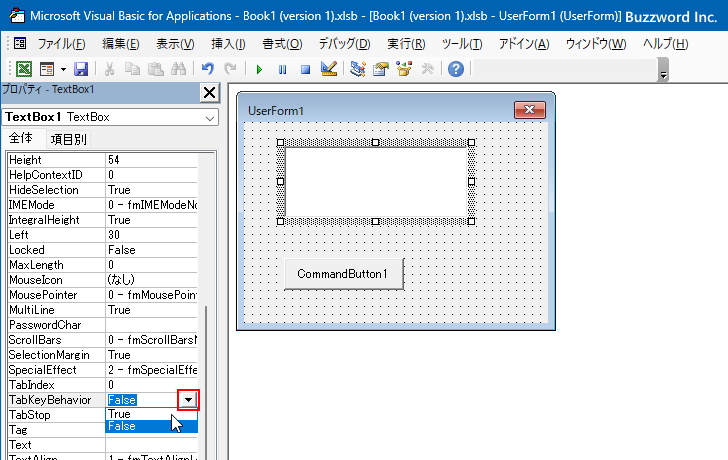Select the MultiLine property value True

tap(151, 310)
